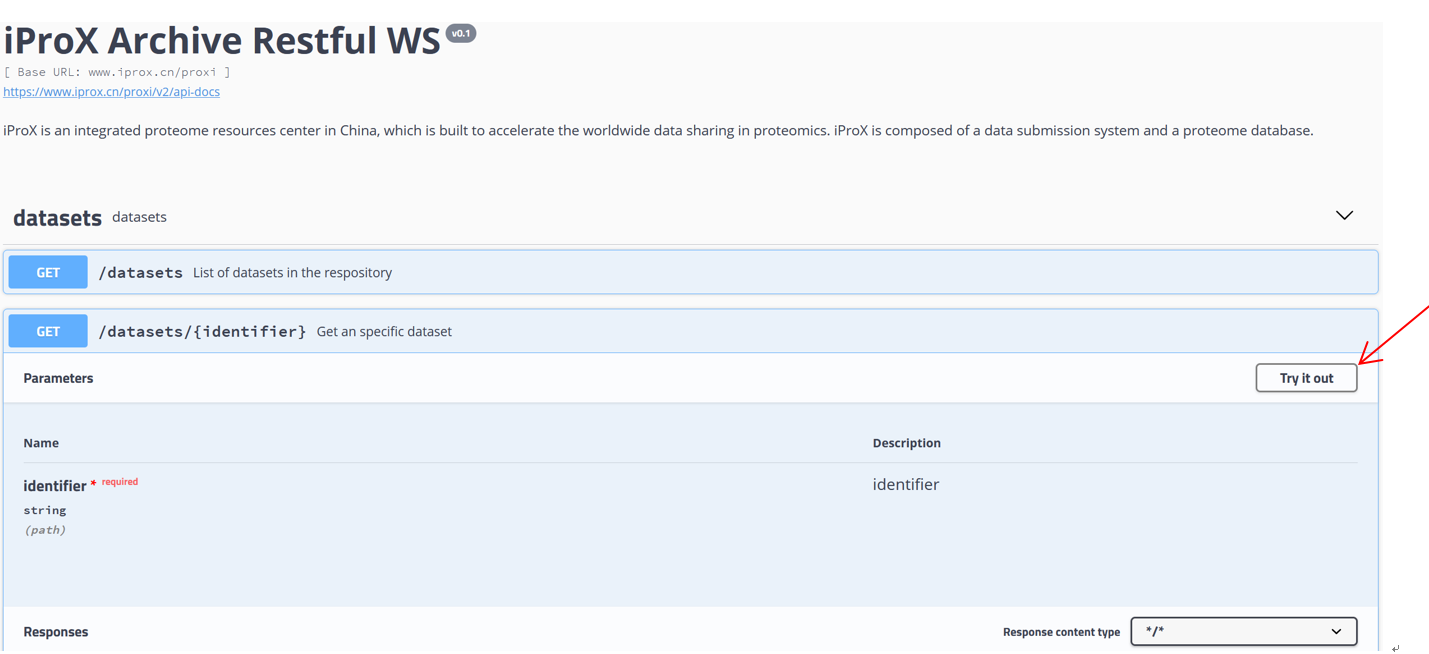The width and height of the screenshot is (1429, 654).
Task: Click the 'Get an specific dataset' summary
Action: pyautogui.click(x=384, y=332)
